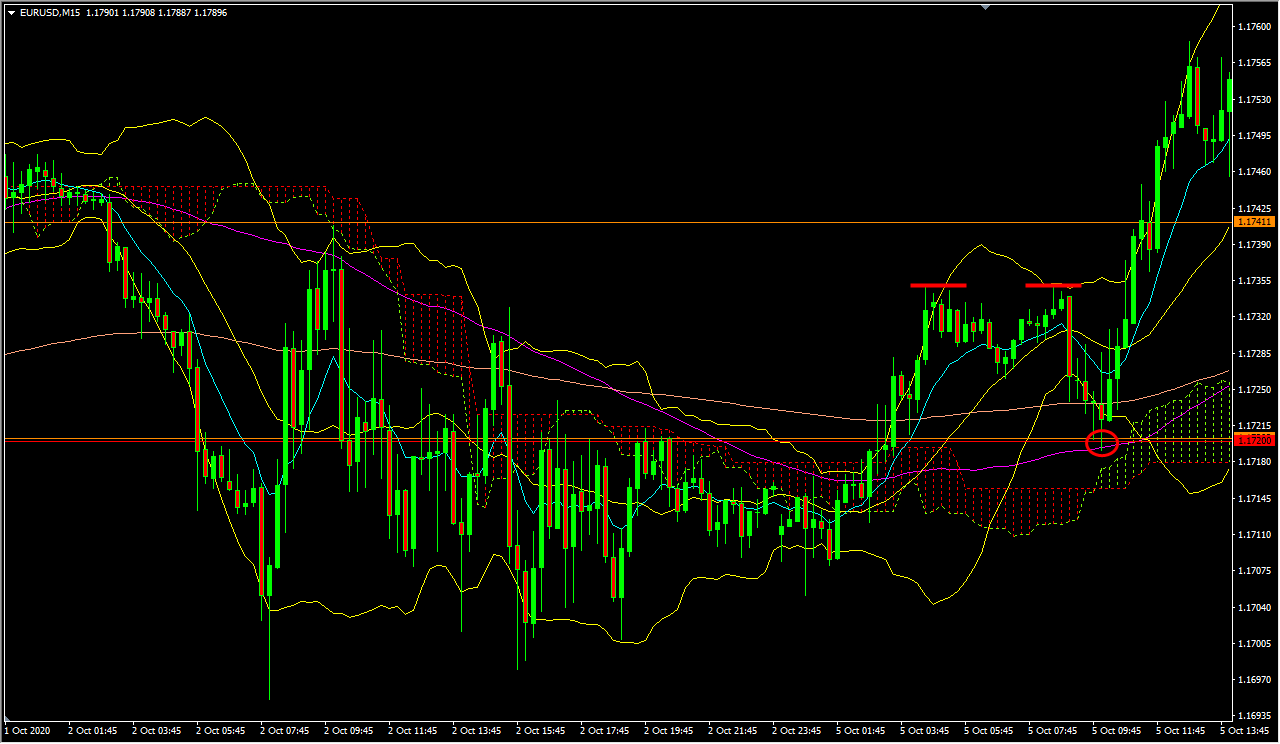The width and height of the screenshot is (1280, 744).
Task: Click the 1.17320 price scale value
Action: coord(1254,317)
